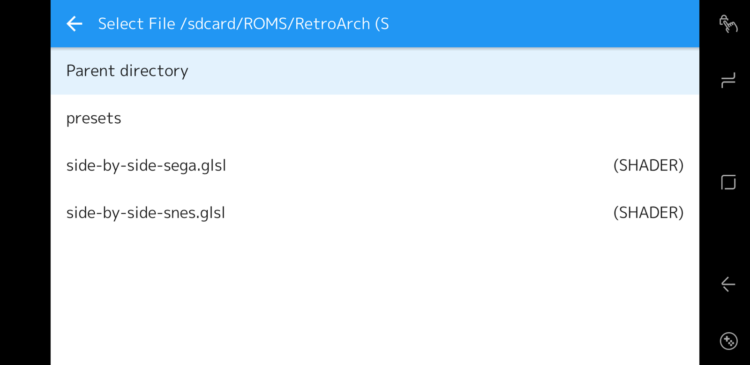
Task: Tap the square home navigation button
Action: (x=728, y=182)
